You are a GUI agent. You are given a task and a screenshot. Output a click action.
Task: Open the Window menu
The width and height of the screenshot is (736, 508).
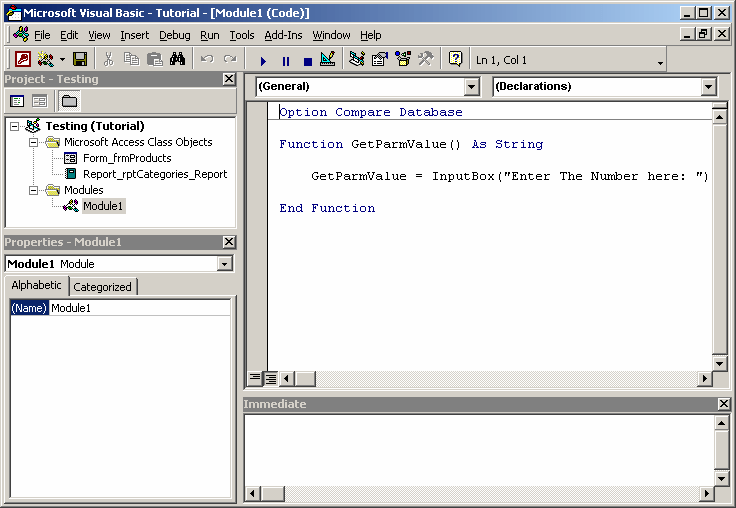(331, 35)
